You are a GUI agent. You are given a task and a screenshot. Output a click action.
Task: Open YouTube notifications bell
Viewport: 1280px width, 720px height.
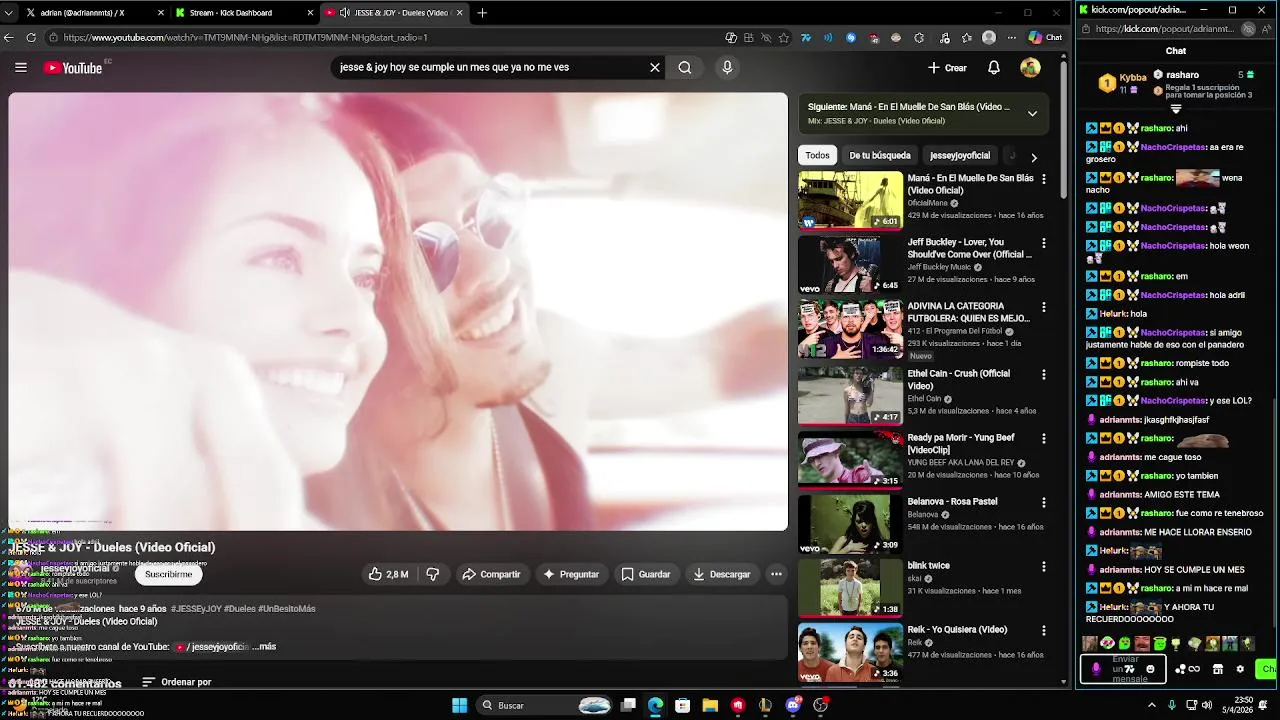994,68
